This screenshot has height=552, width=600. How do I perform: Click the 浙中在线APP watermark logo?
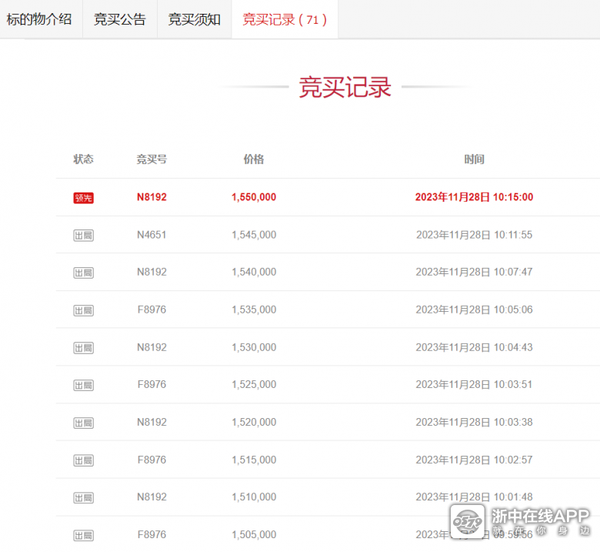point(520,522)
